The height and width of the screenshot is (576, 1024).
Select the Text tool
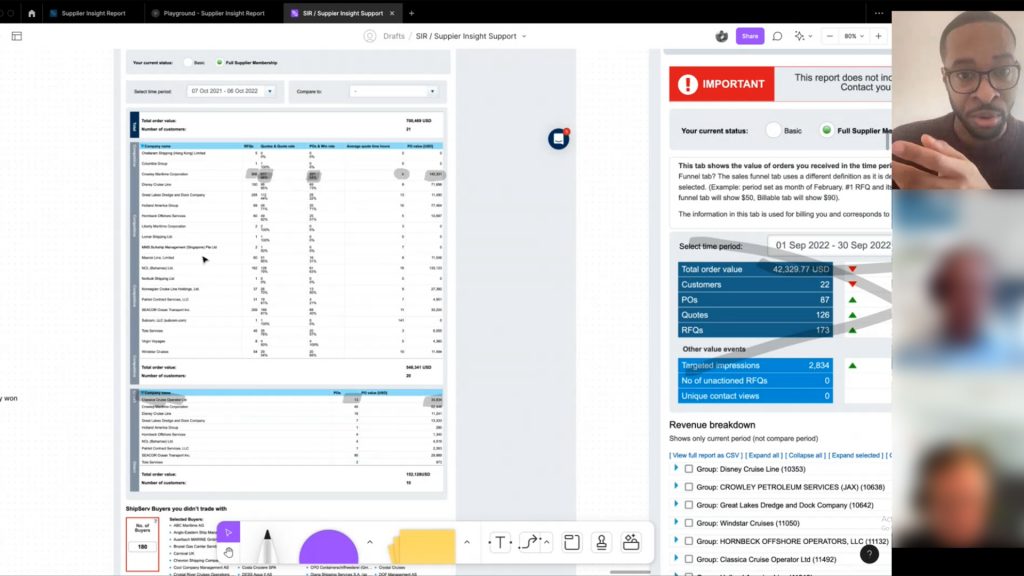click(x=499, y=543)
